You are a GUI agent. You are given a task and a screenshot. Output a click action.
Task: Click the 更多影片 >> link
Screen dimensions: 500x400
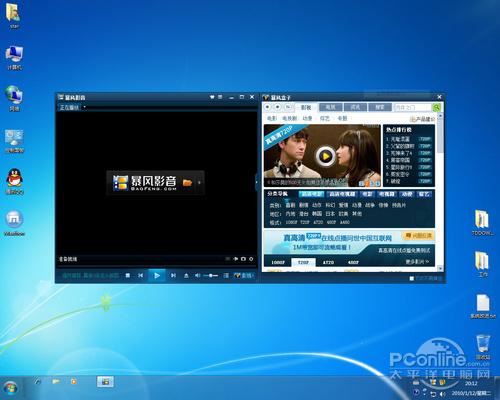(417, 262)
